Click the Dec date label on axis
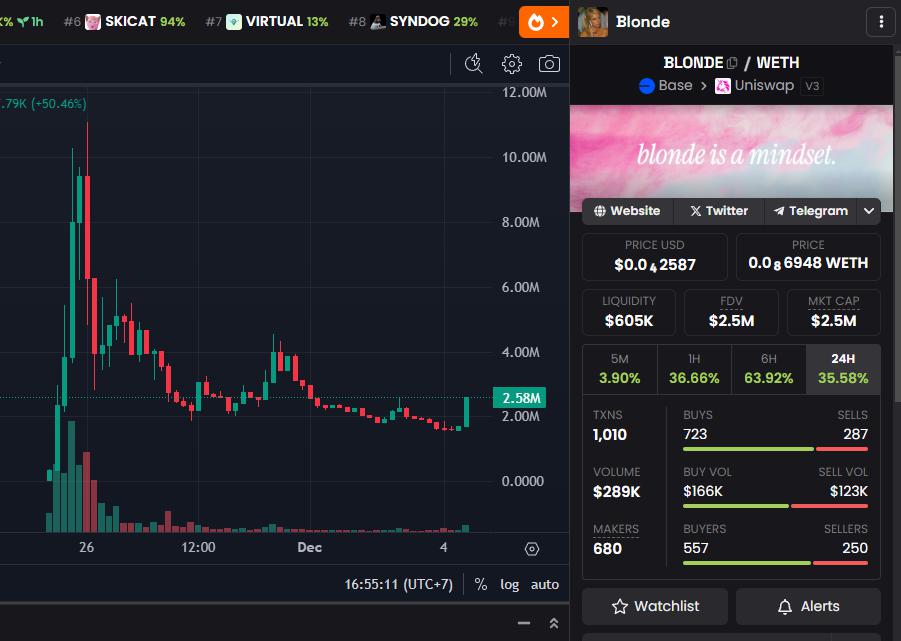901x641 pixels. click(309, 547)
